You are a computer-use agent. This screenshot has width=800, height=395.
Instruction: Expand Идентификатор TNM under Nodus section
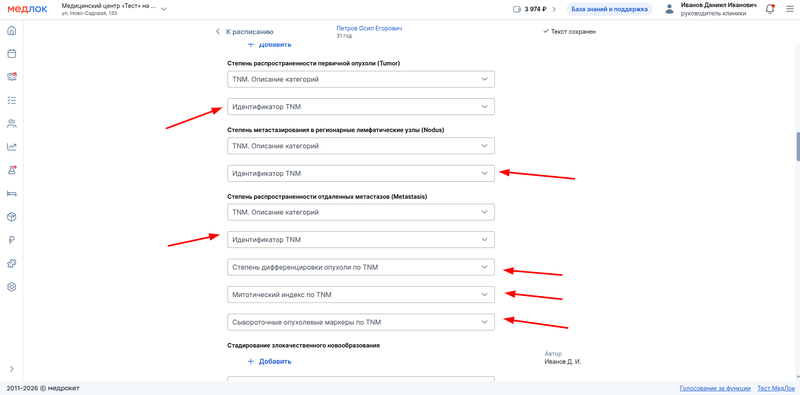[x=361, y=174]
